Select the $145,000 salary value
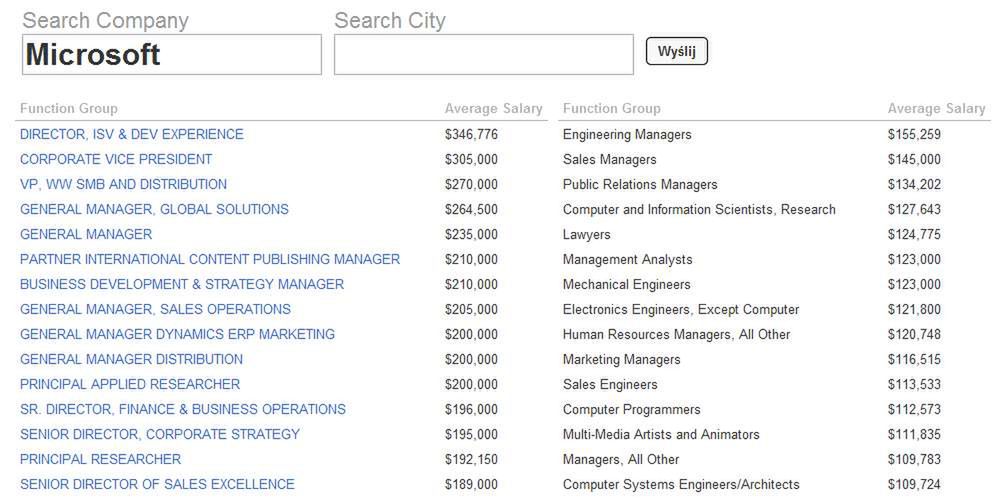This screenshot has width=1000, height=500. coord(914,159)
